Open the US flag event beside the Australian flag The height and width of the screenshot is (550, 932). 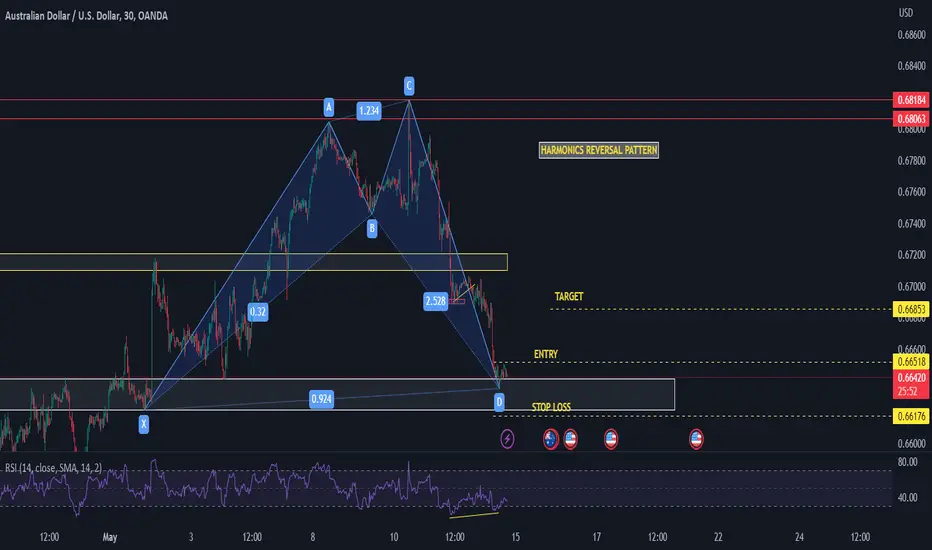pos(571,439)
